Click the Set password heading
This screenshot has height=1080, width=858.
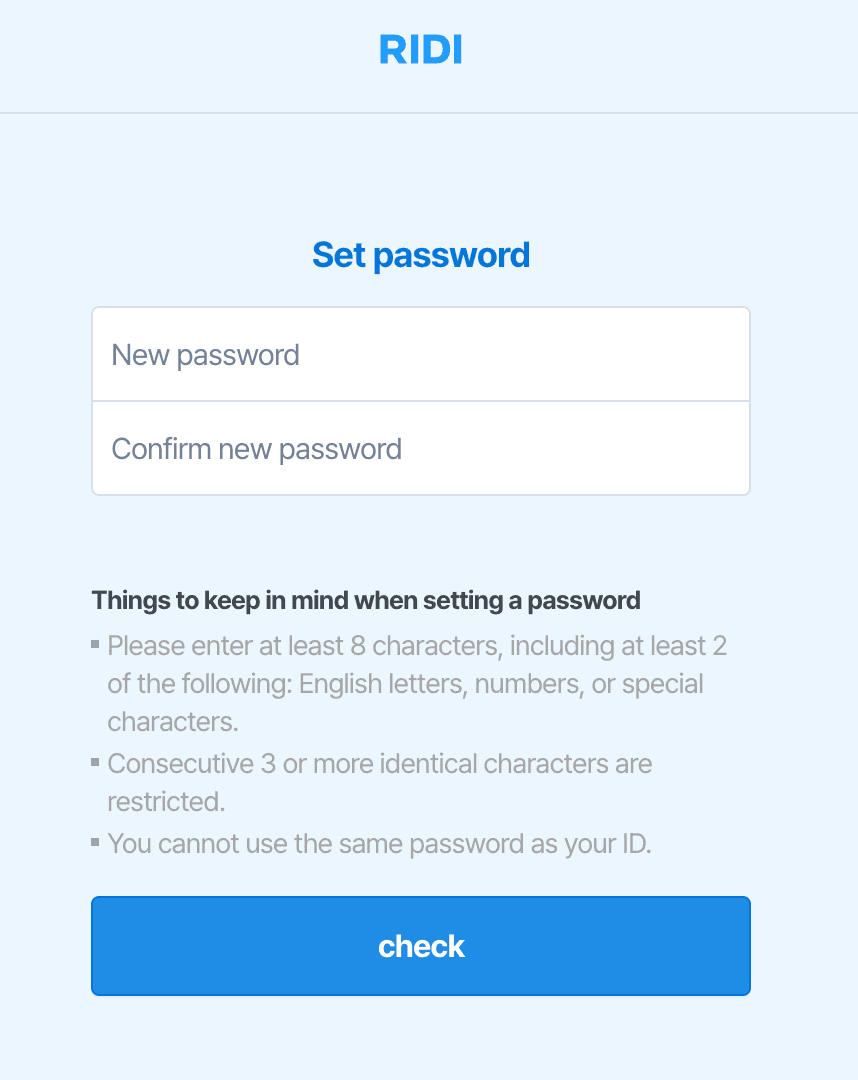tap(421, 255)
